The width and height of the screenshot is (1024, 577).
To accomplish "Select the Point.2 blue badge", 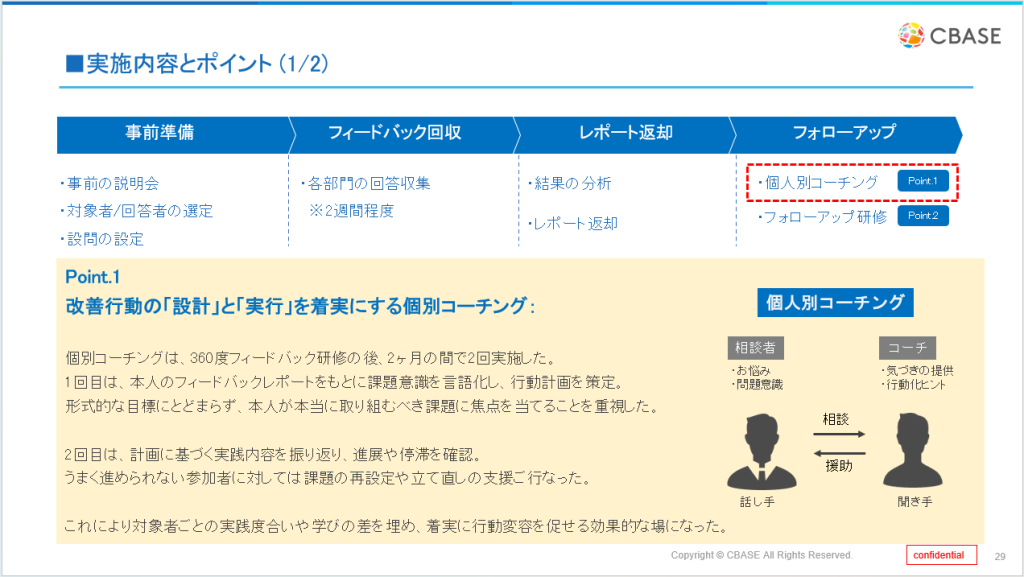I will [922, 216].
